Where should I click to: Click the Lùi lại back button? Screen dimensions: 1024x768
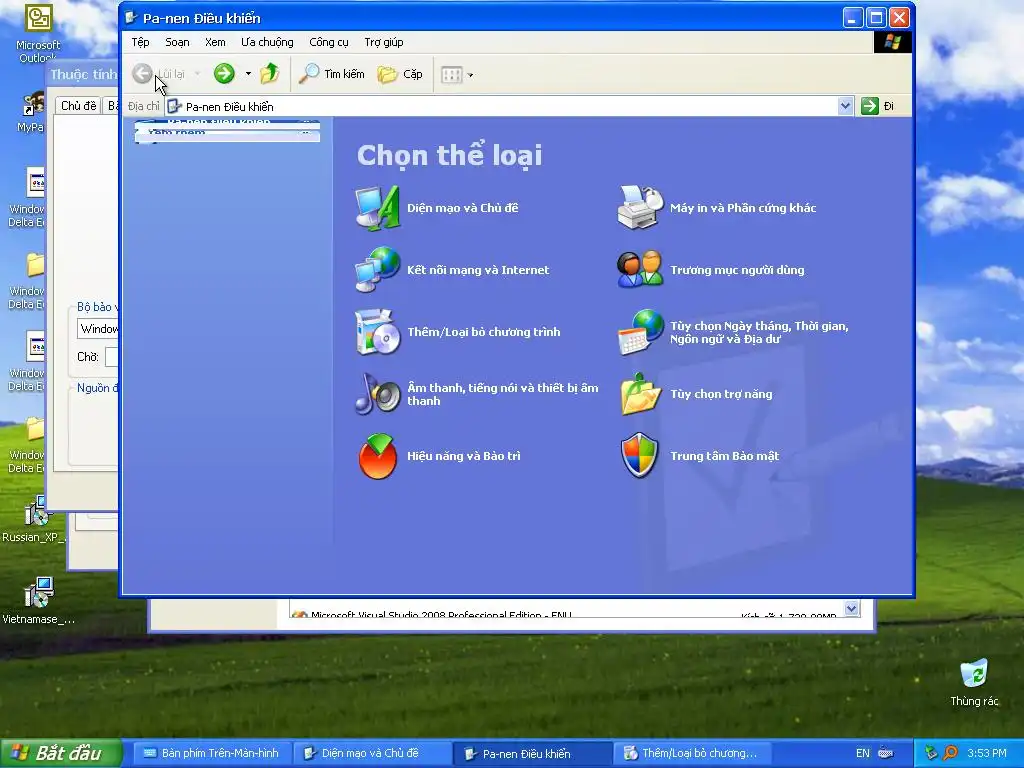[159, 74]
